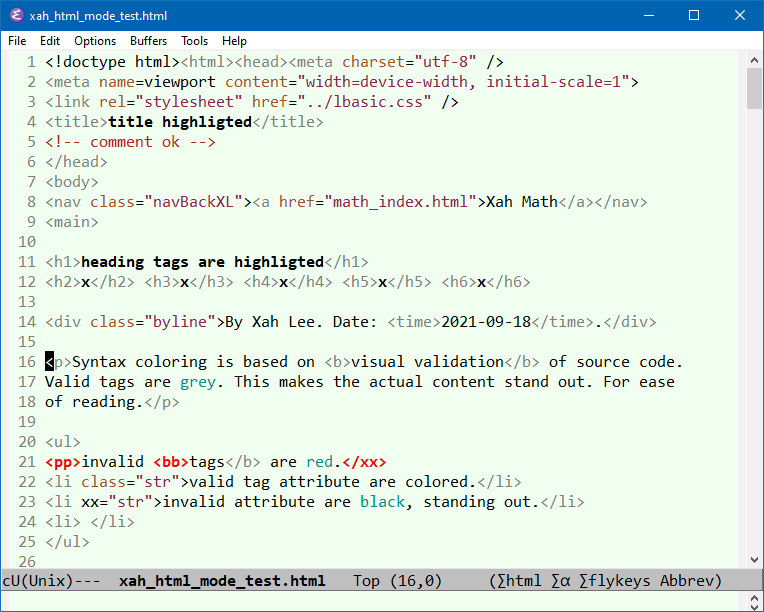Click the word 'red' on line 21
Screen dimensions: 764x612
[320, 461]
